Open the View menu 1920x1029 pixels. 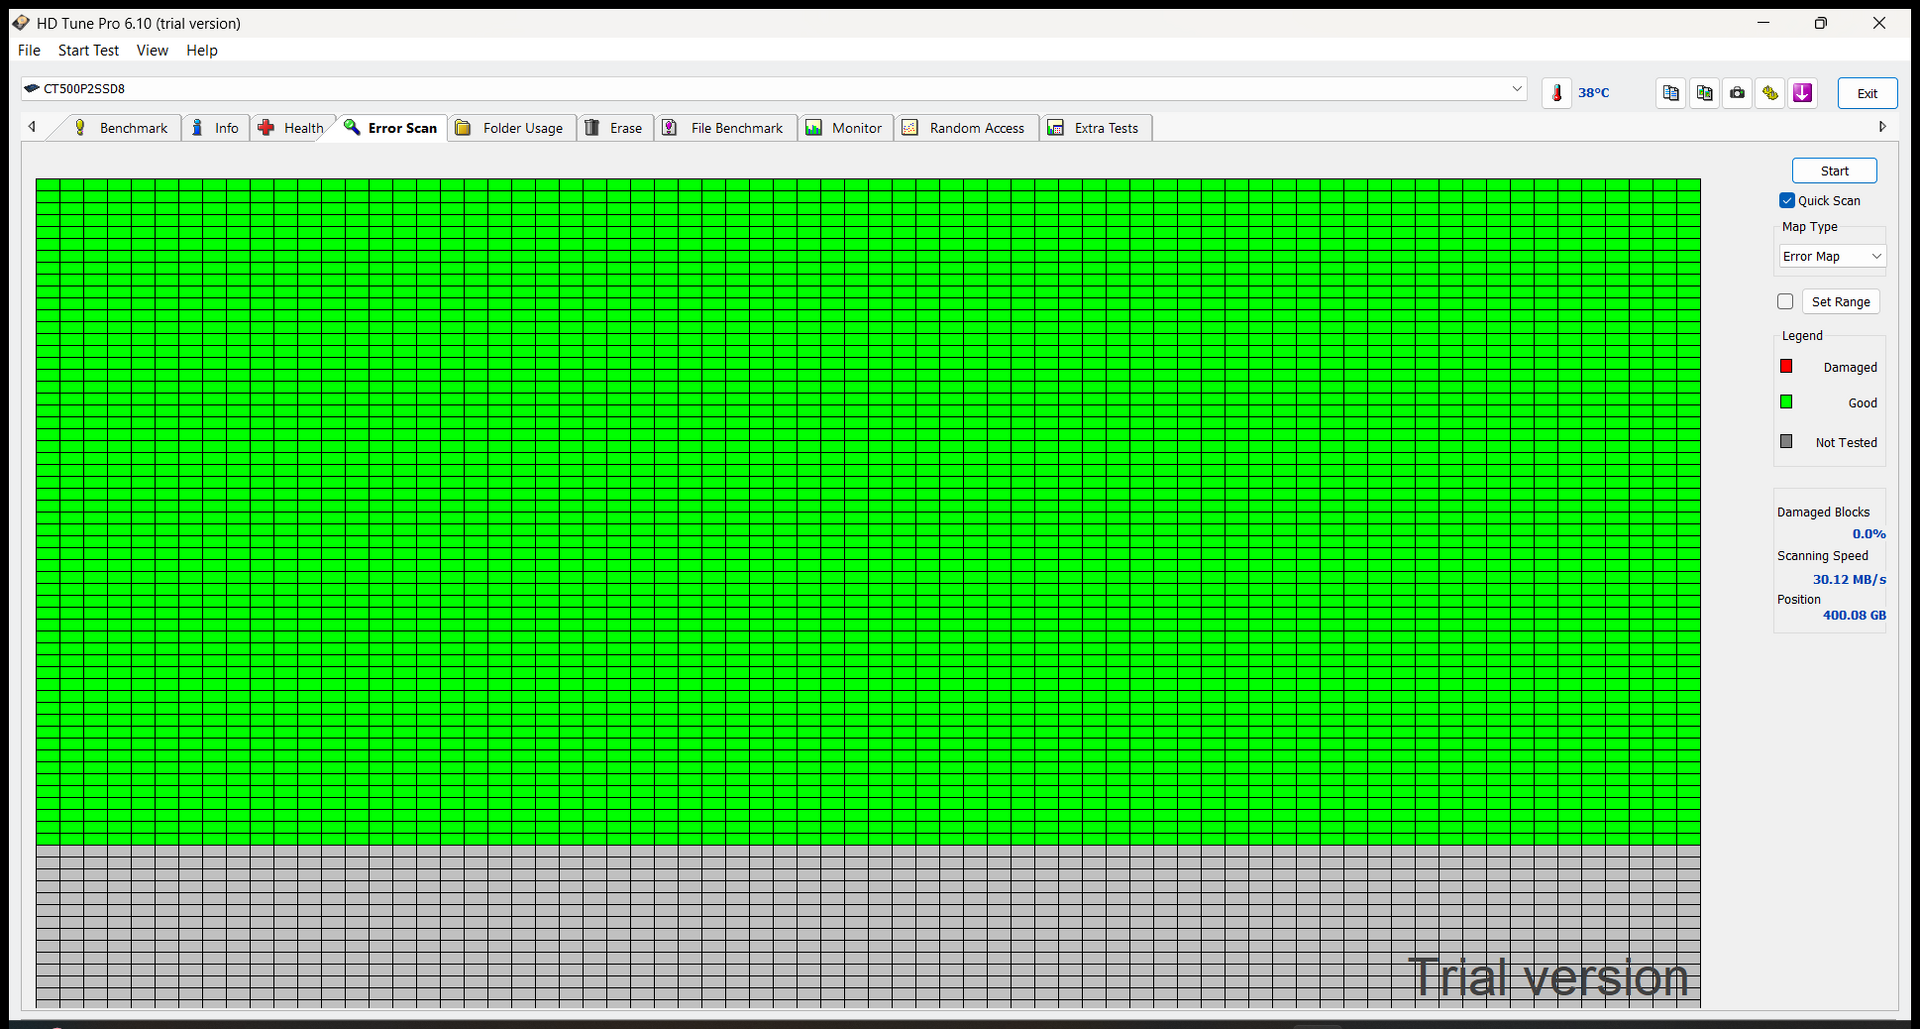point(152,50)
